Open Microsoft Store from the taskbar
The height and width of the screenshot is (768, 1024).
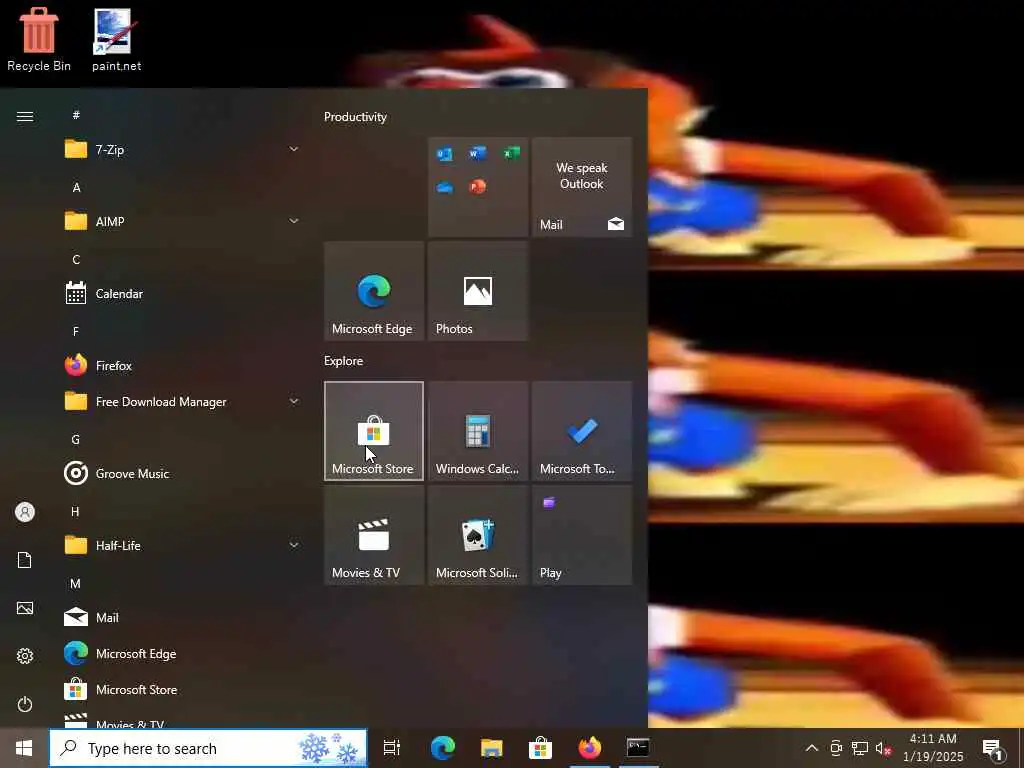coord(540,748)
